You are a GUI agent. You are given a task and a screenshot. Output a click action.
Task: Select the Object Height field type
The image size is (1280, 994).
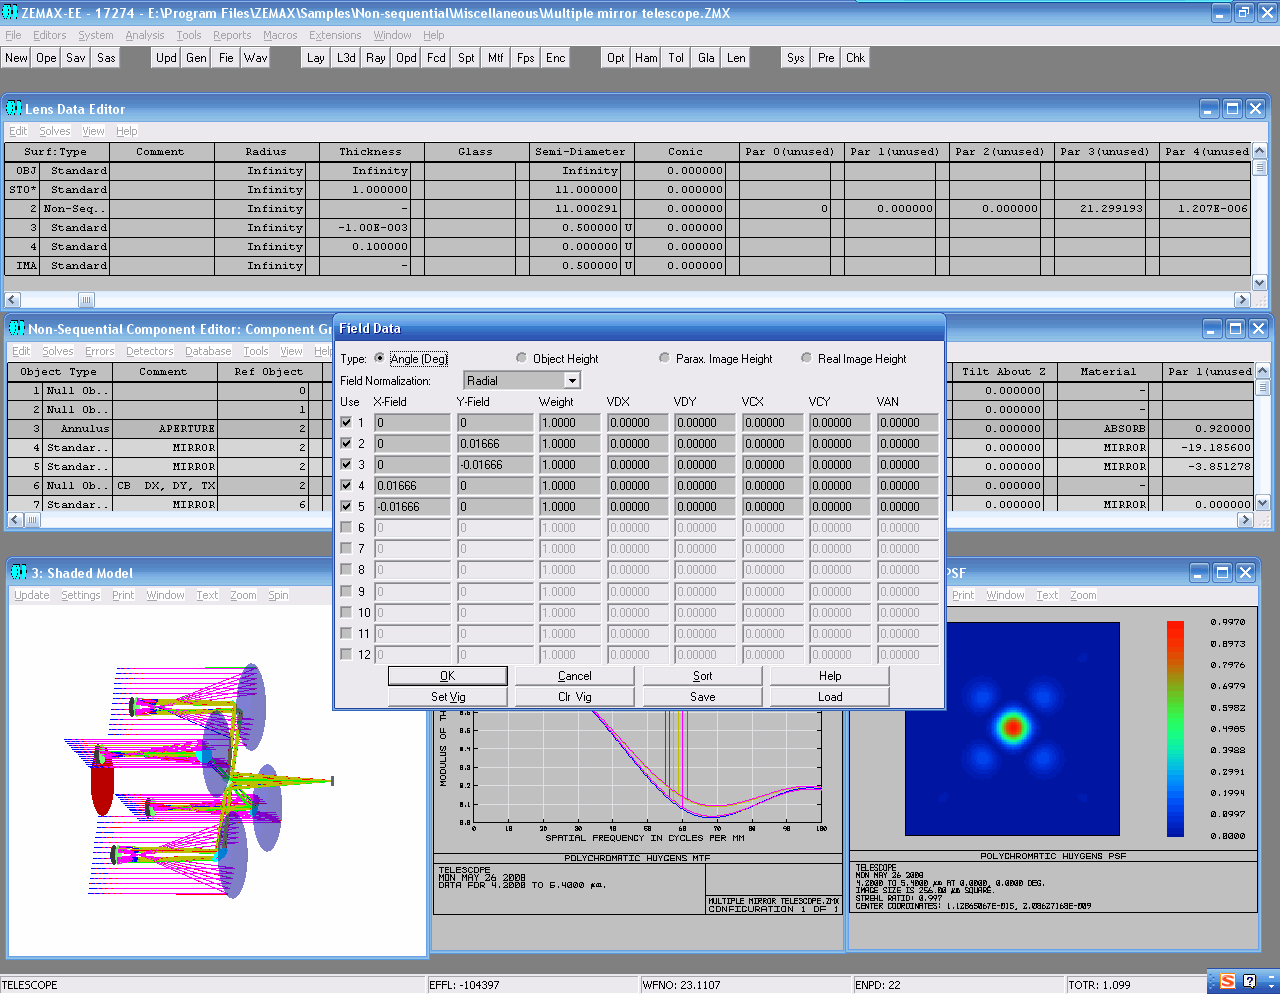(x=521, y=358)
